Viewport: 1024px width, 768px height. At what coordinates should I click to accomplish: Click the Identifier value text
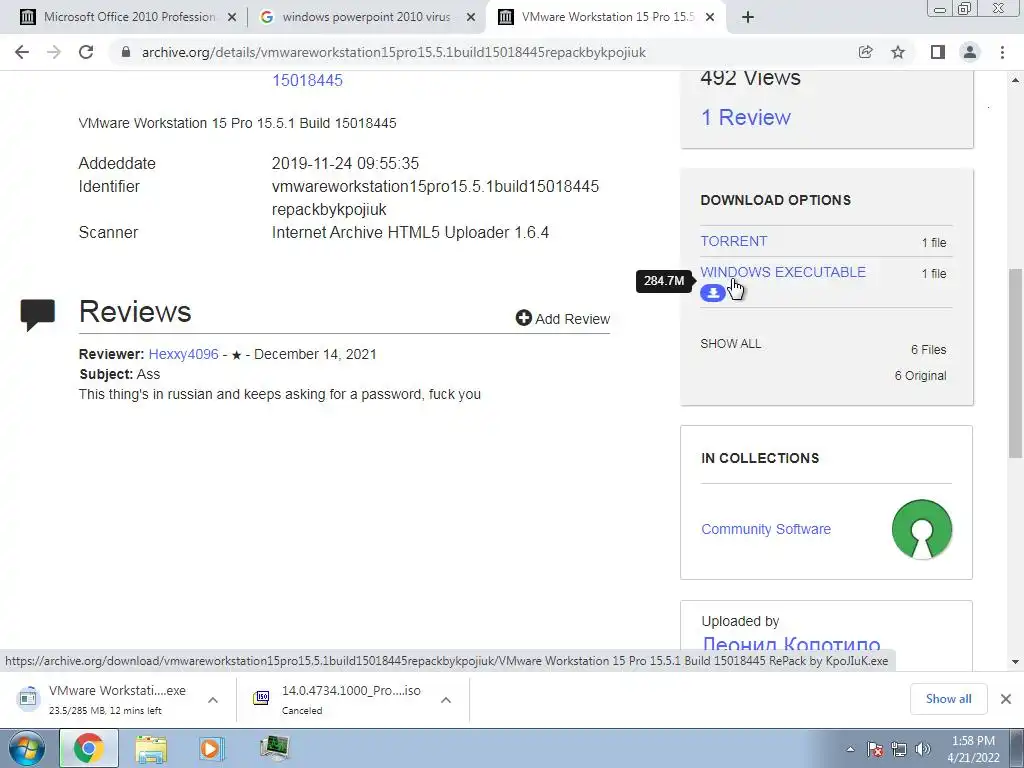click(435, 198)
